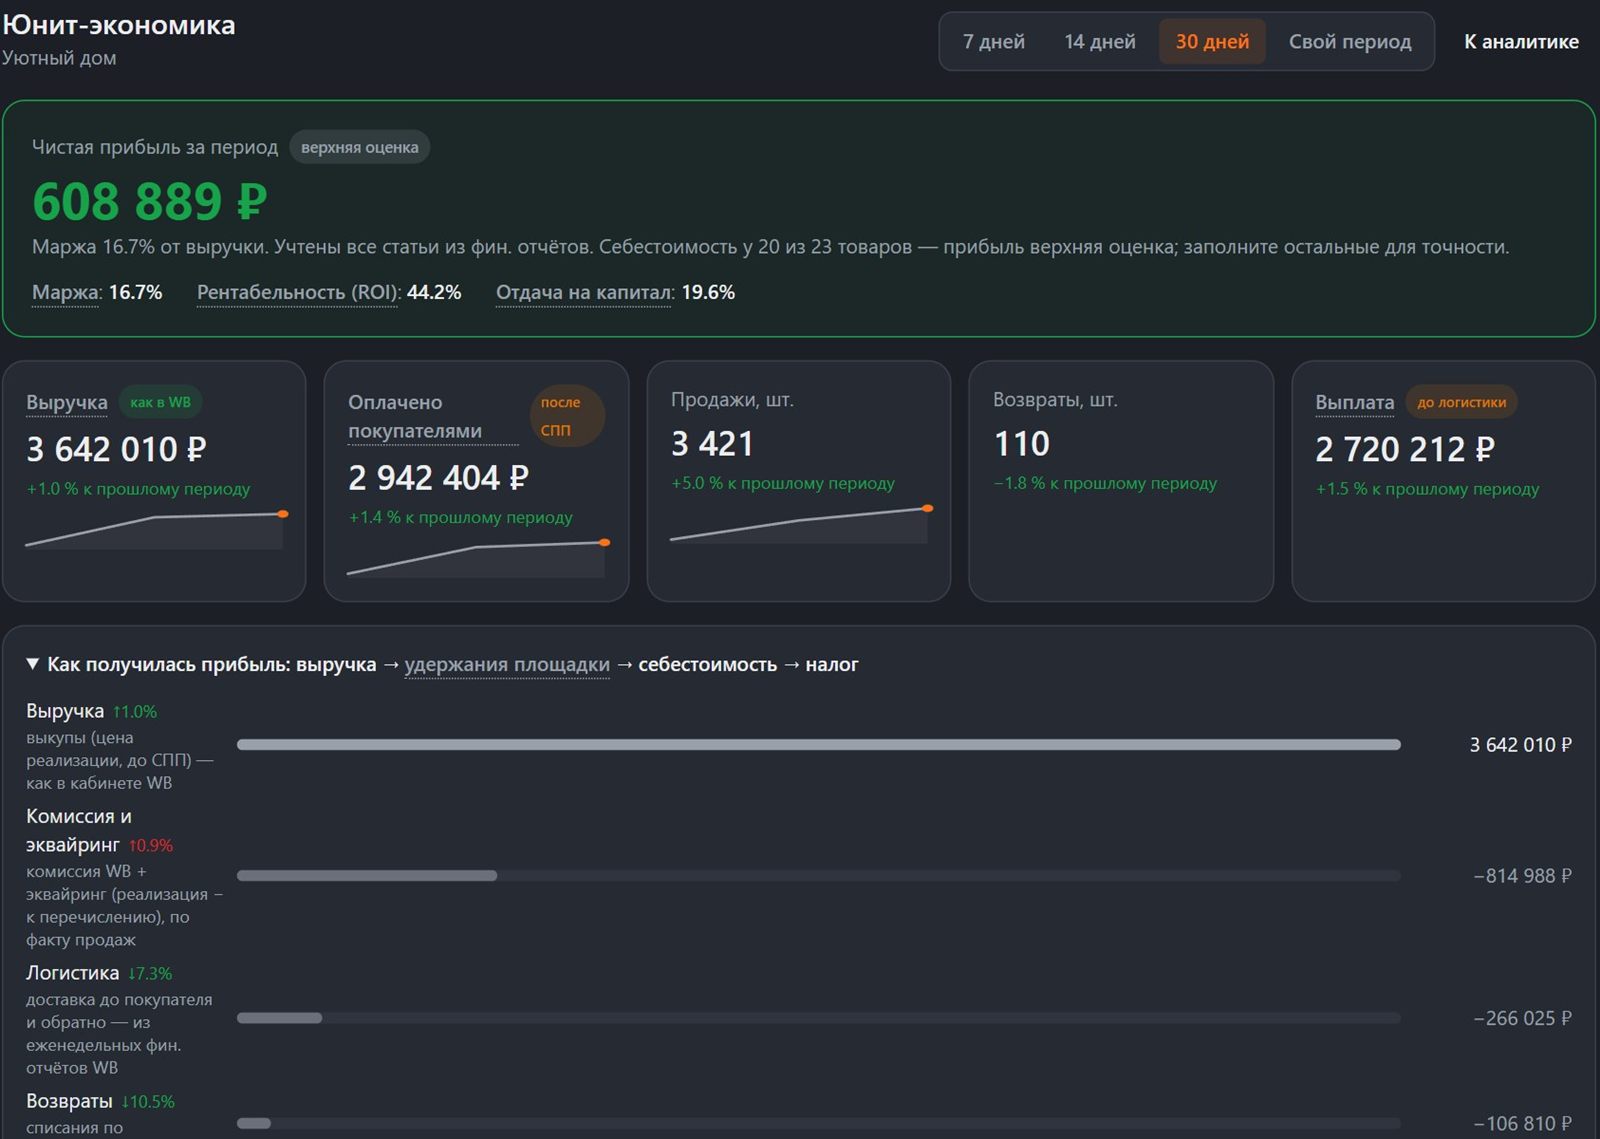Click the ↓7.3% indicator beside Логистика

click(150, 973)
